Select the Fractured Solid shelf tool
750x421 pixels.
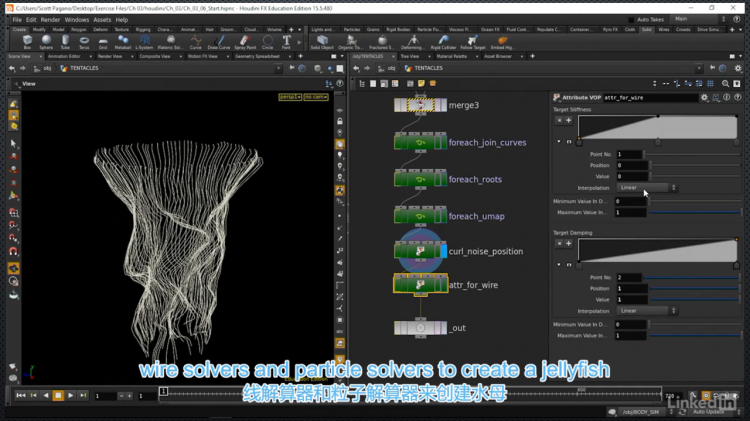382,42
